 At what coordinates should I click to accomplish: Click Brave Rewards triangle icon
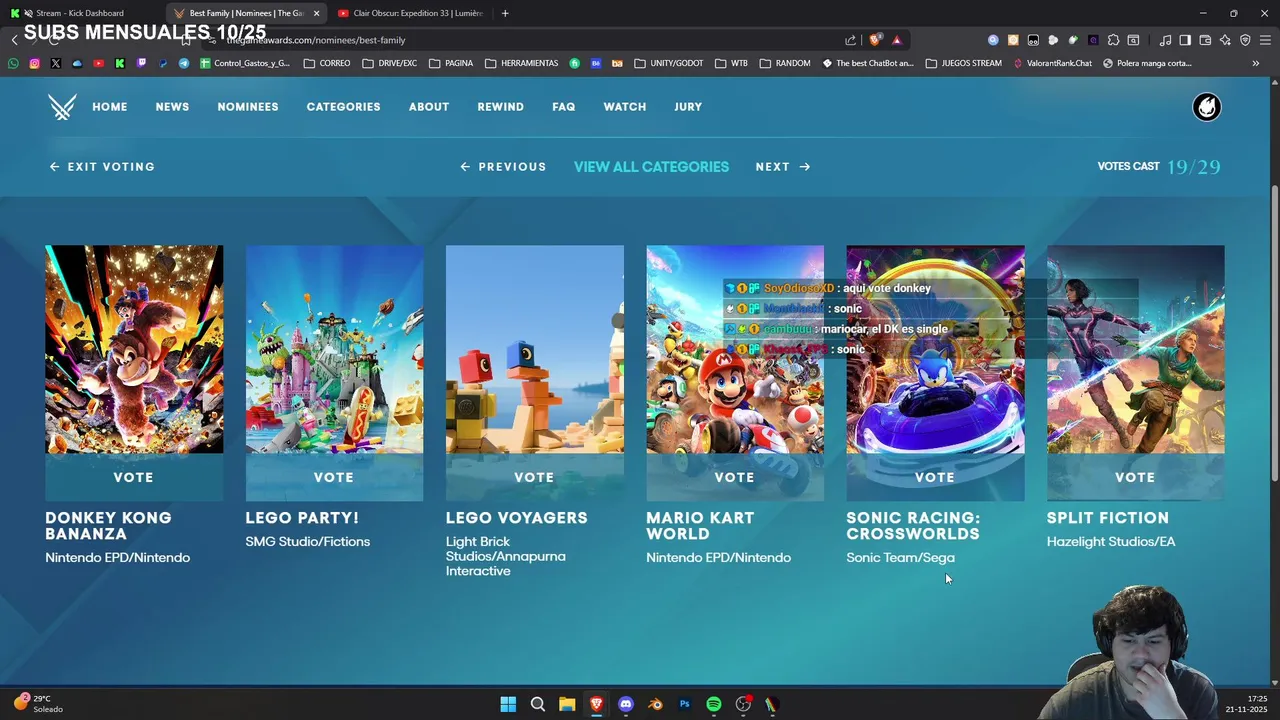point(897,40)
